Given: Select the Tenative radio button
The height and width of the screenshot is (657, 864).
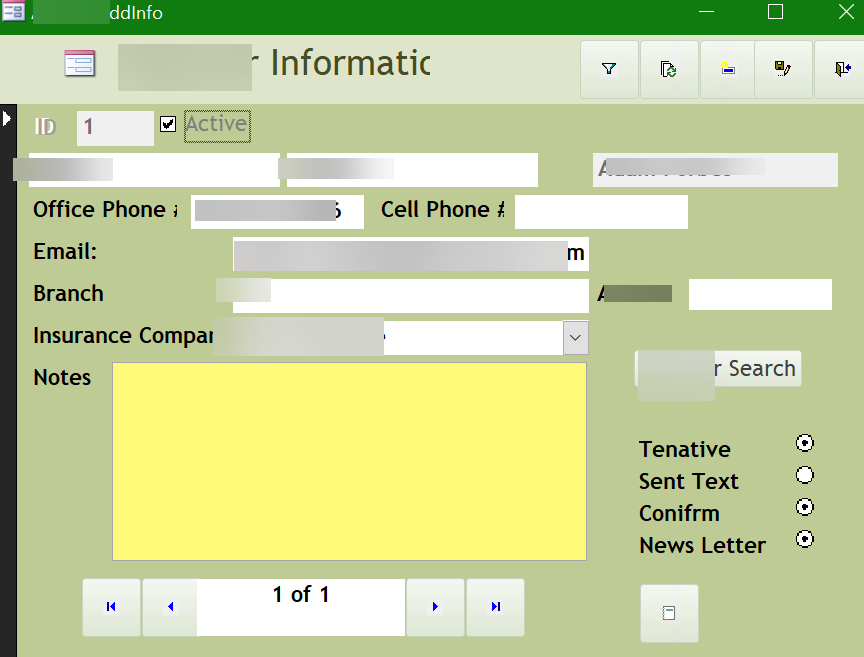Looking at the screenshot, I should point(805,443).
